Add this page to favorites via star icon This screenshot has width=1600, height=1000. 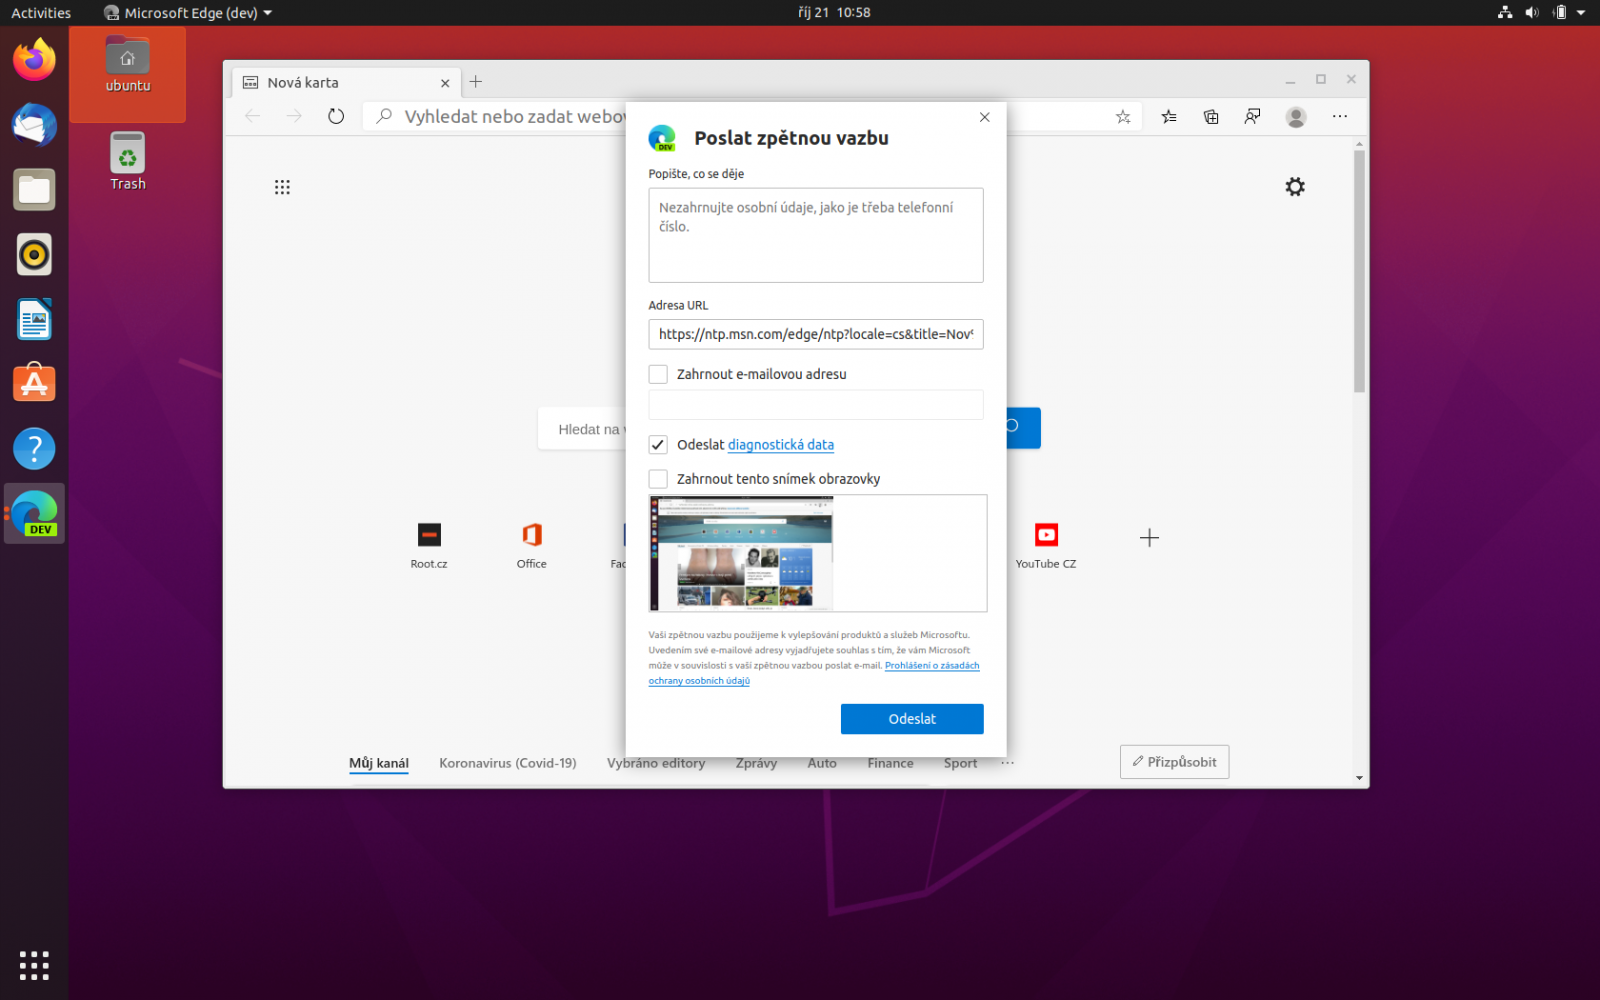[x=1122, y=116]
